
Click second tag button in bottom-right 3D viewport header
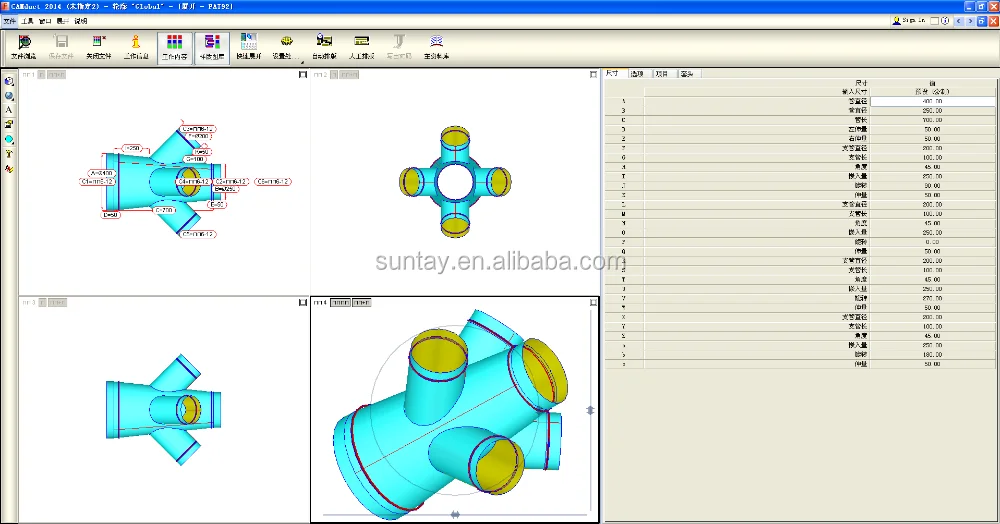click(x=362, y=303)
